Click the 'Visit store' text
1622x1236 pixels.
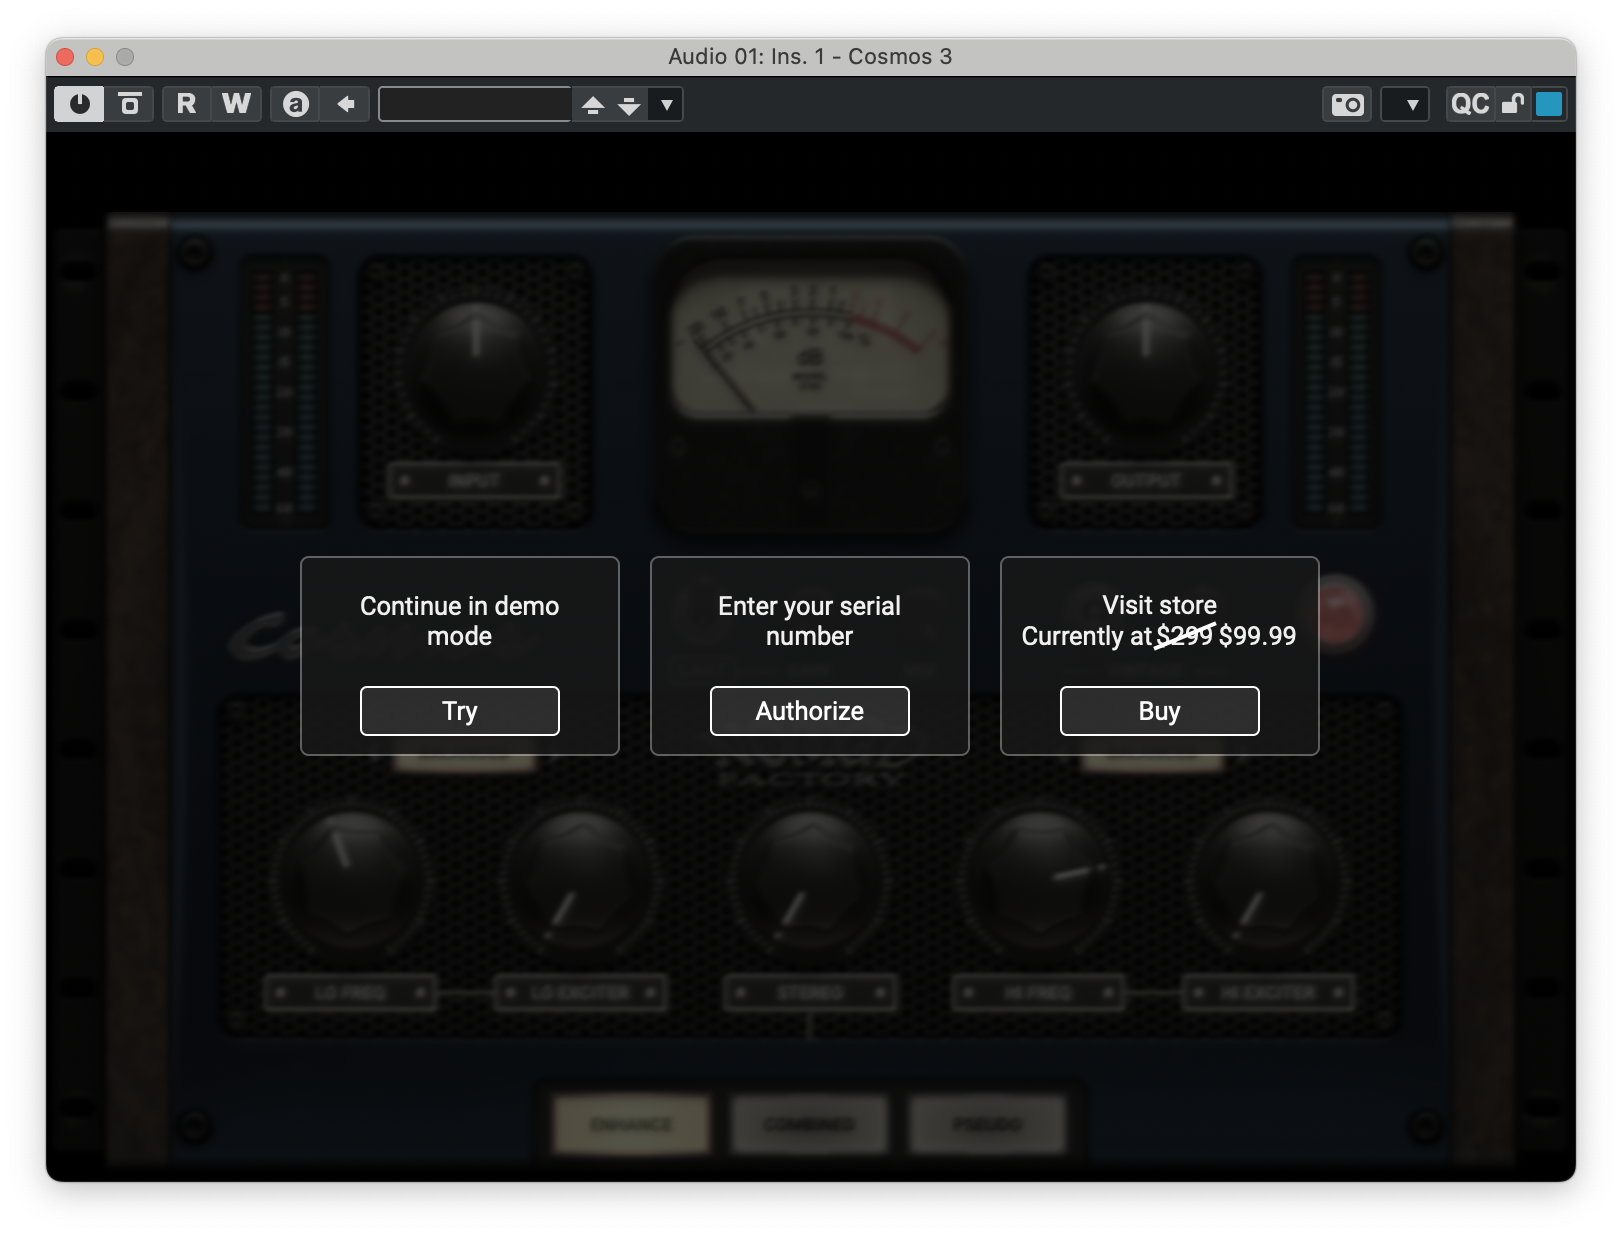pos(1160,605)
